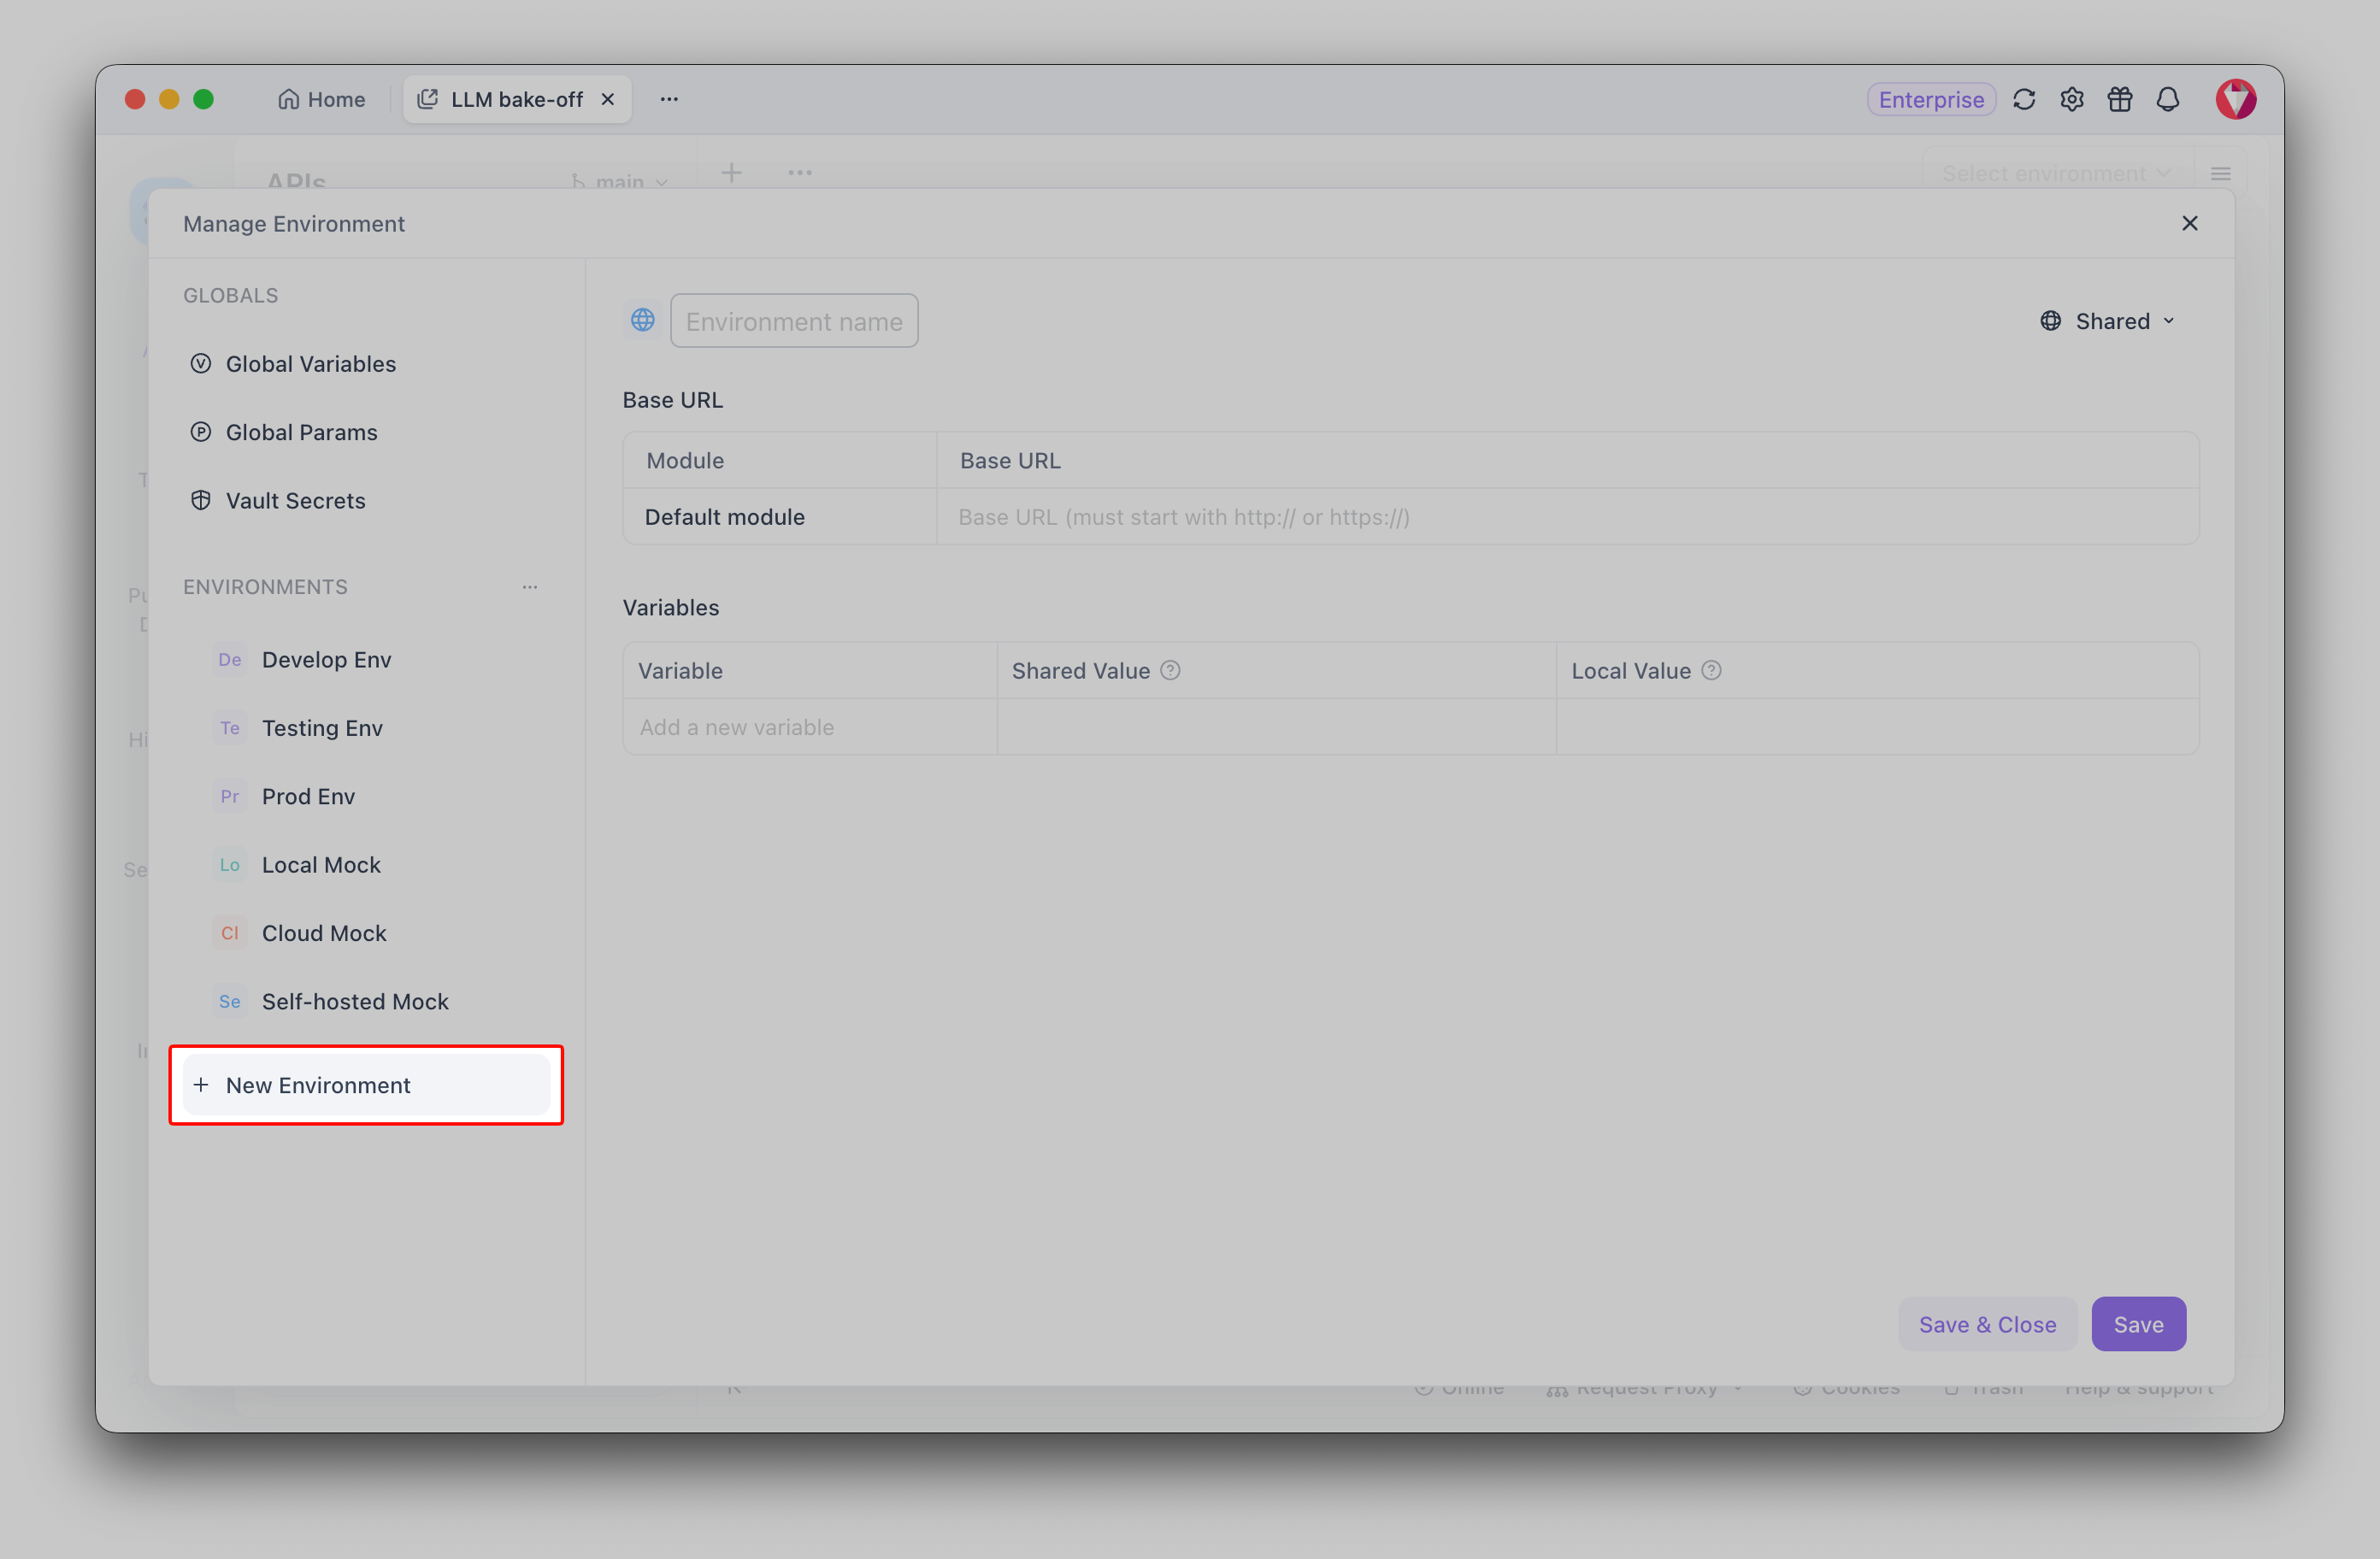Click the globe icon beside Environment name
The image size is (2380, 1559).
642,320
